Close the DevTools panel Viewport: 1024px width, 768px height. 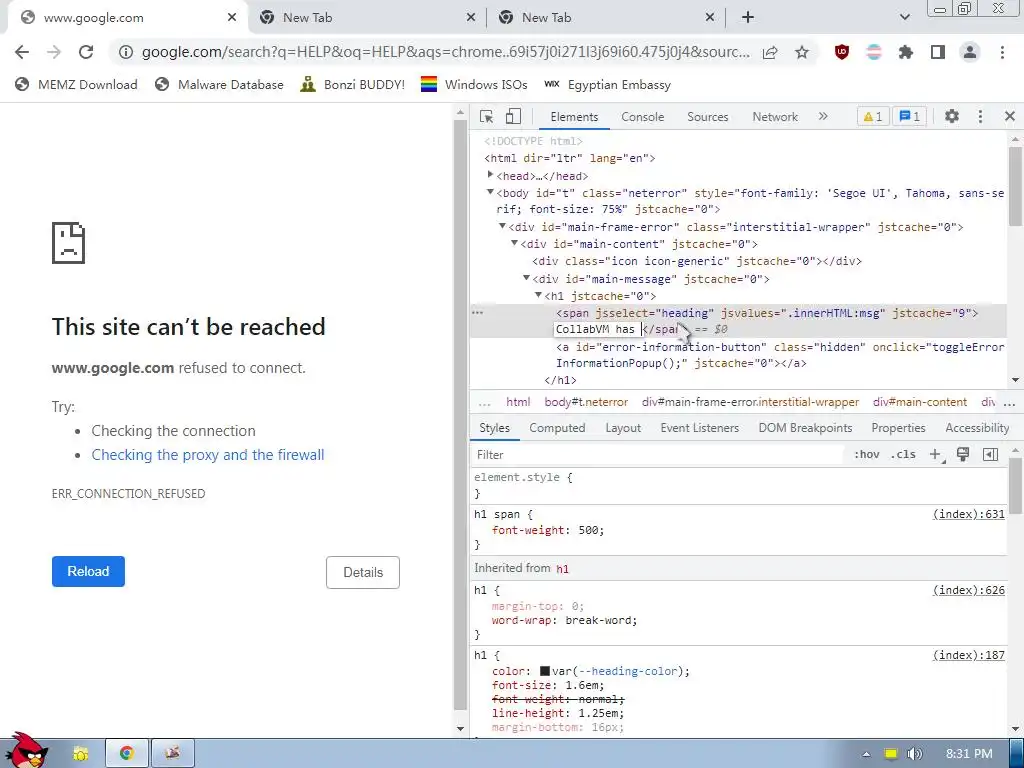click(x=1010, y=116)
